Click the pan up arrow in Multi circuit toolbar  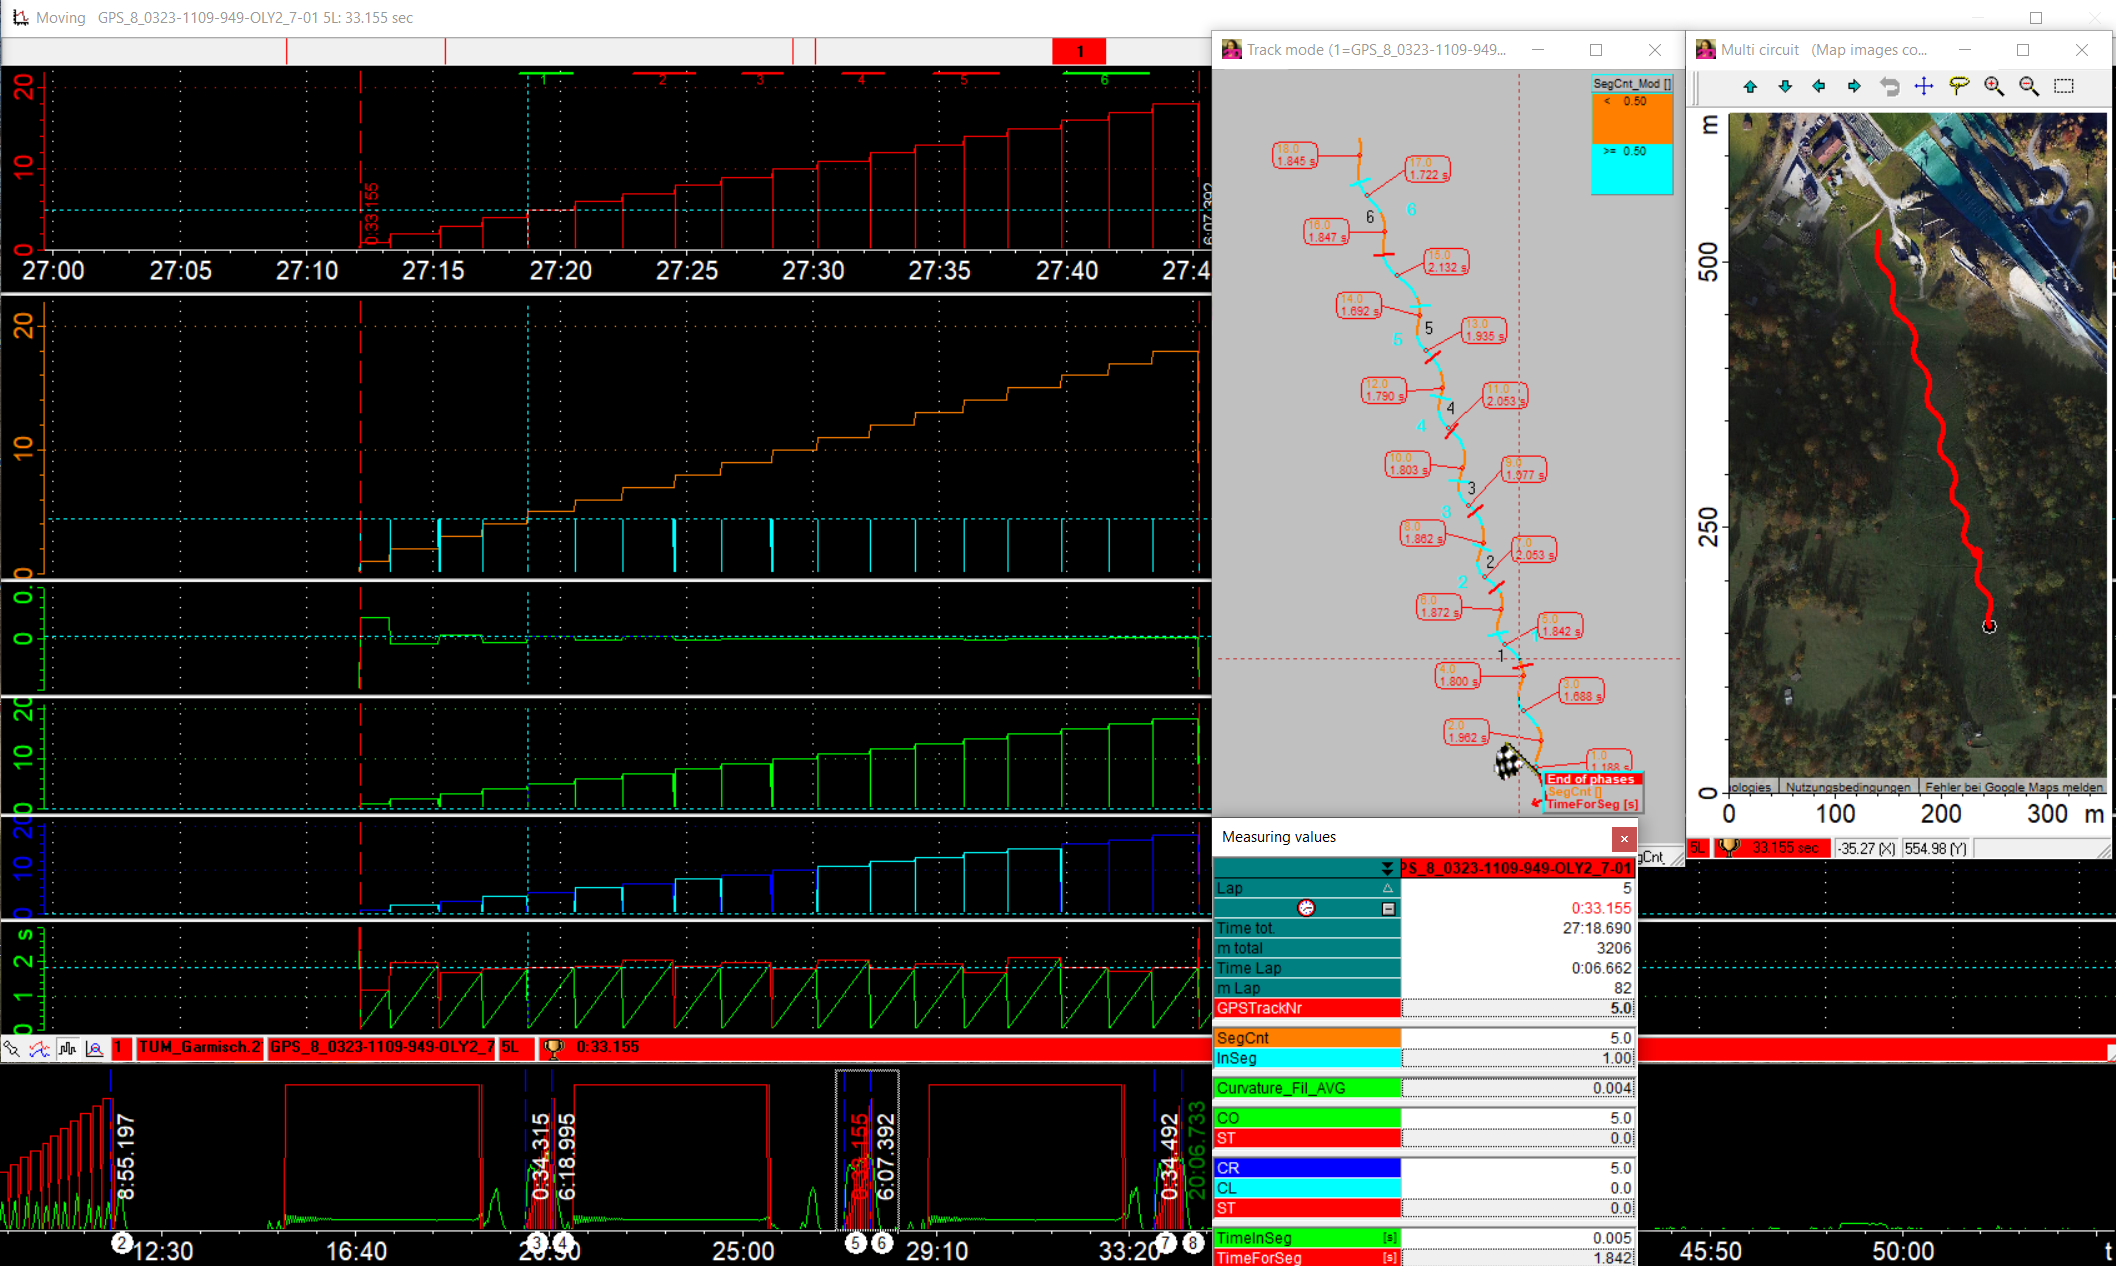(x=1750, y=87)
